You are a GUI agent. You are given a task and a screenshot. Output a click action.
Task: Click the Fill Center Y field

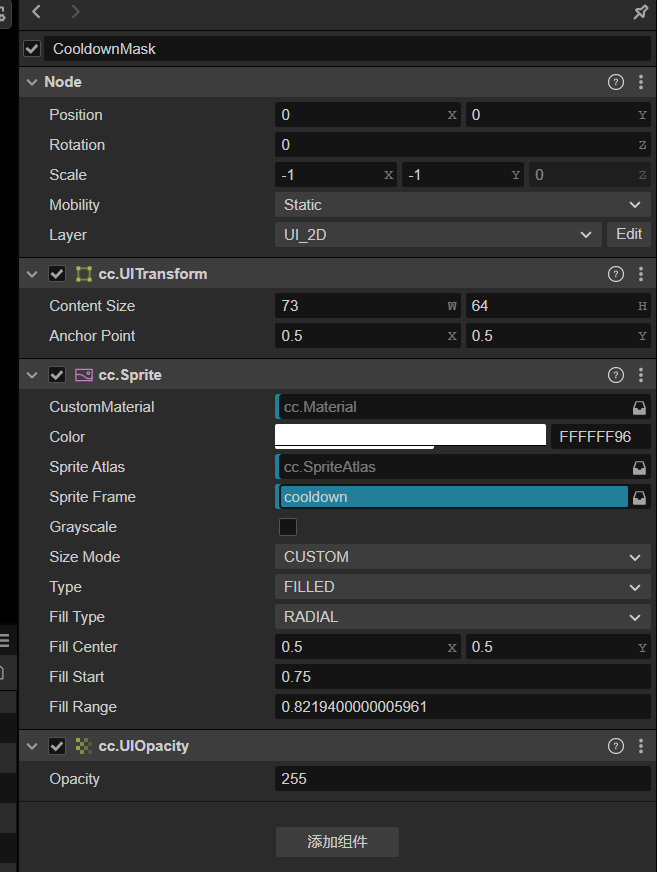click(558, 647)
